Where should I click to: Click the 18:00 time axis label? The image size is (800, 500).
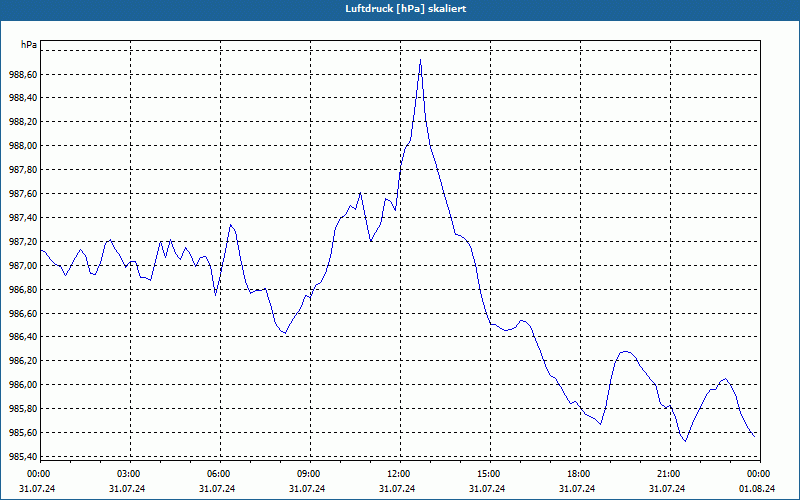pyautogui.click(x=579, y=474)
